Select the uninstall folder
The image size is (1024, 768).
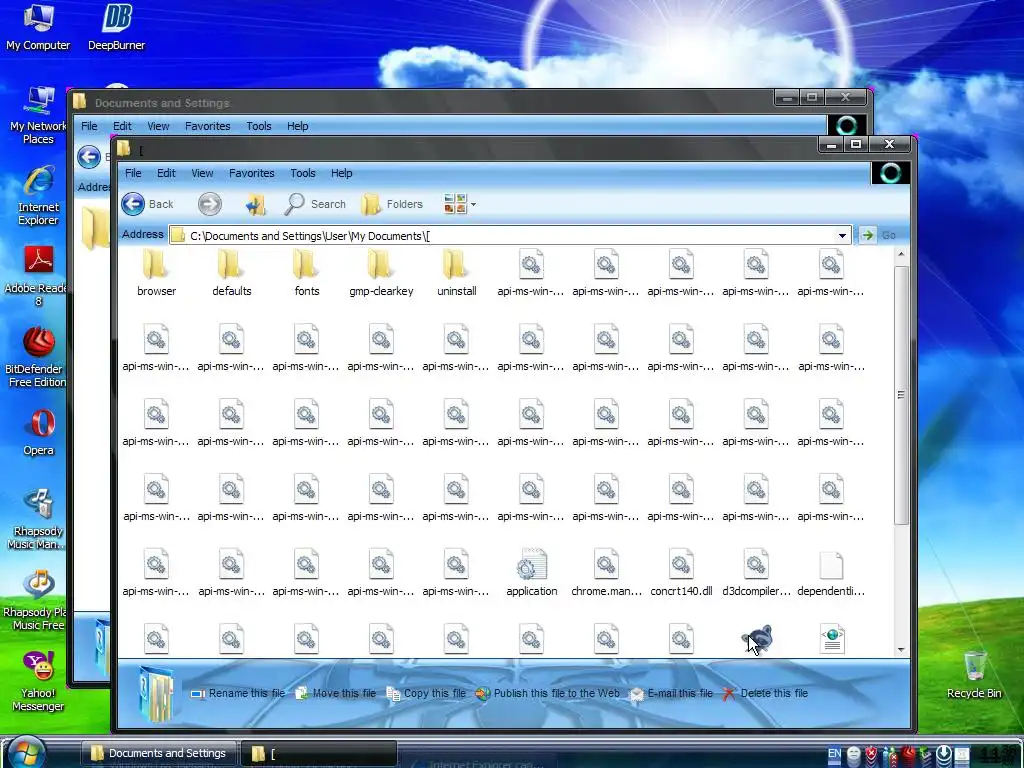pyautogui.click(x=456, y=273)
